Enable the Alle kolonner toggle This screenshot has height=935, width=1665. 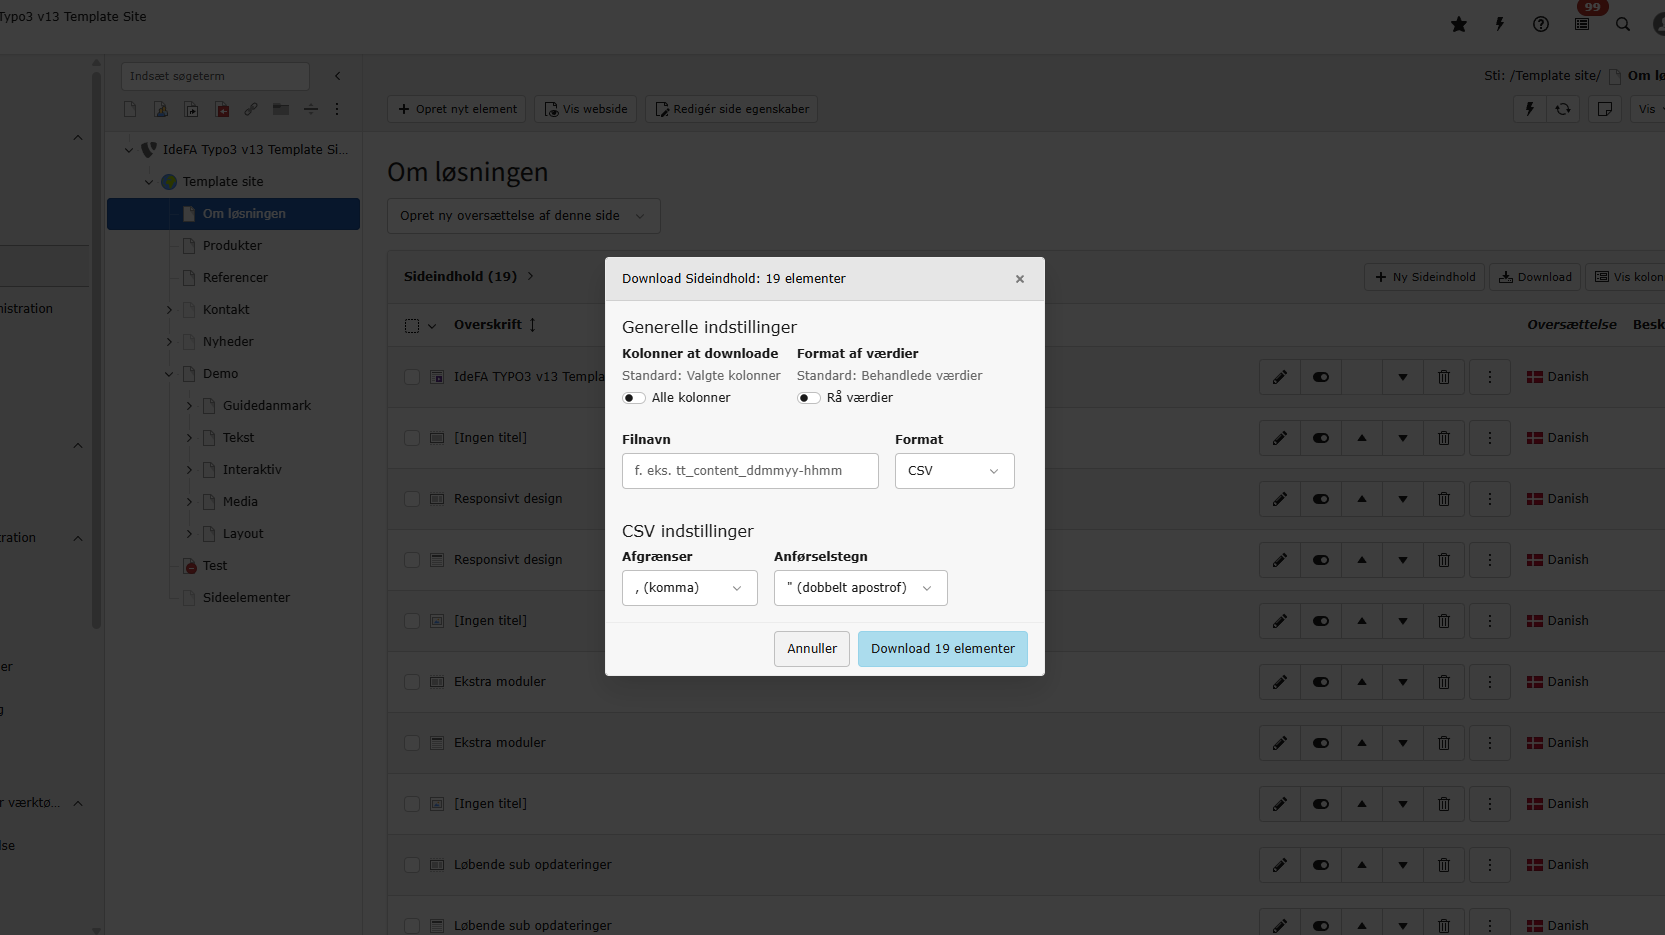[x=633, y=398]
